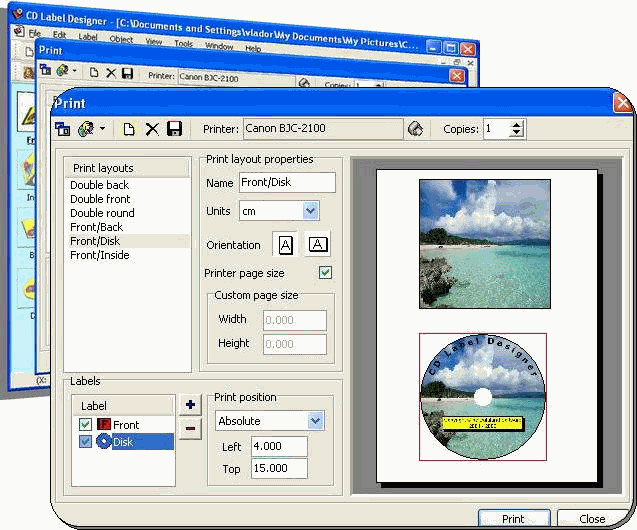Choose portrait orientation icon
Image resolution: width=637 pixels, height=530 pixels.
pyautogui.click(x=285, y=245)
